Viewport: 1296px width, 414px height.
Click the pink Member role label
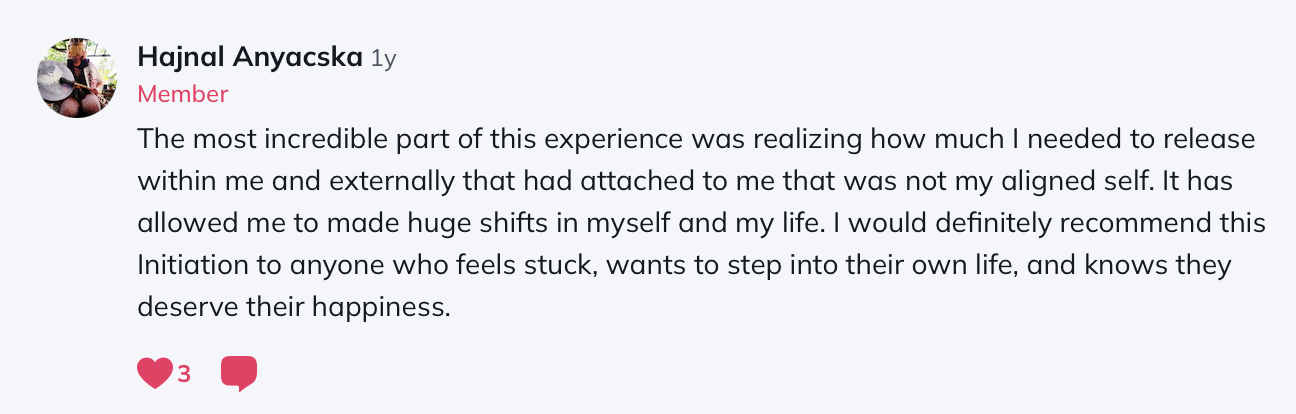(182, 95)
